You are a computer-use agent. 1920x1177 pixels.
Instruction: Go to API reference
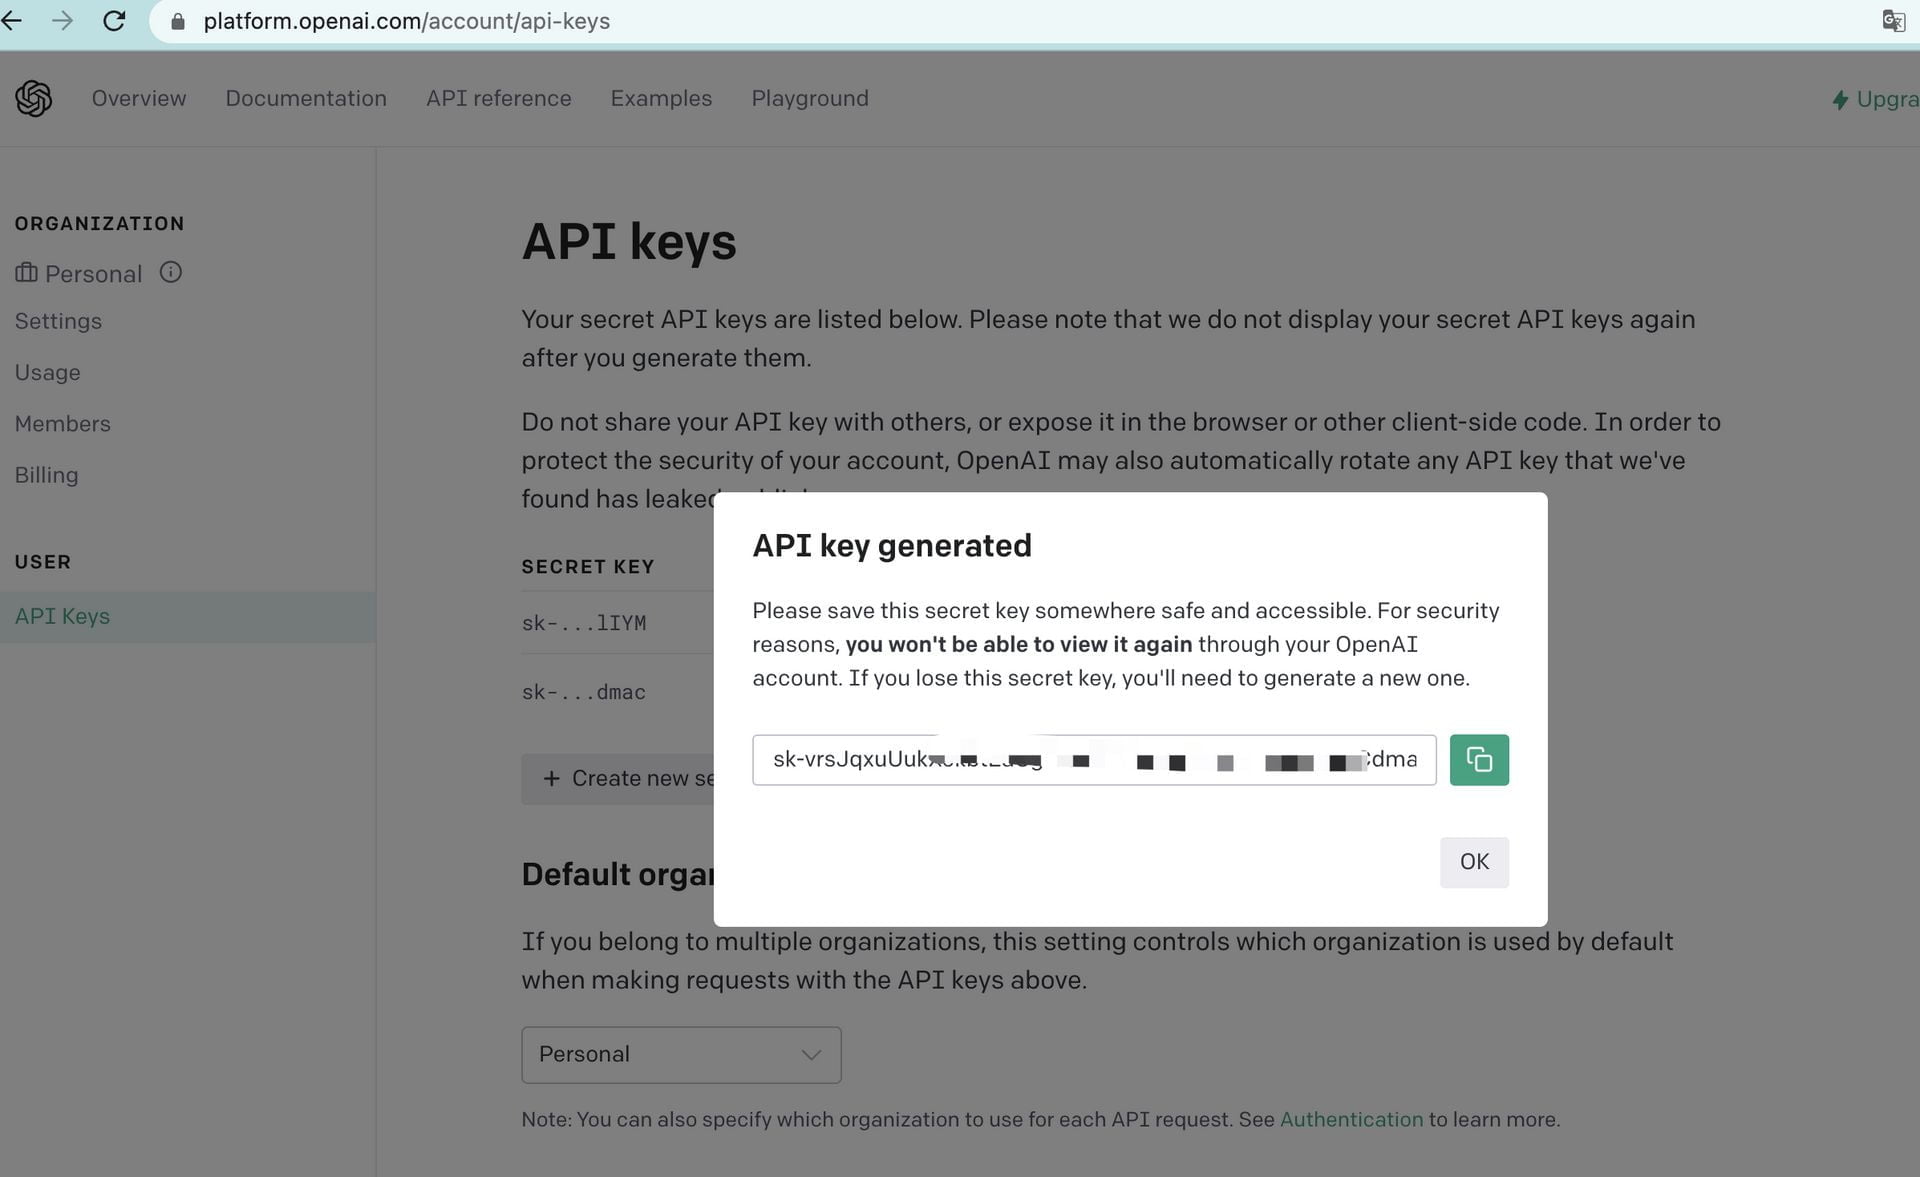pos(498,99)
